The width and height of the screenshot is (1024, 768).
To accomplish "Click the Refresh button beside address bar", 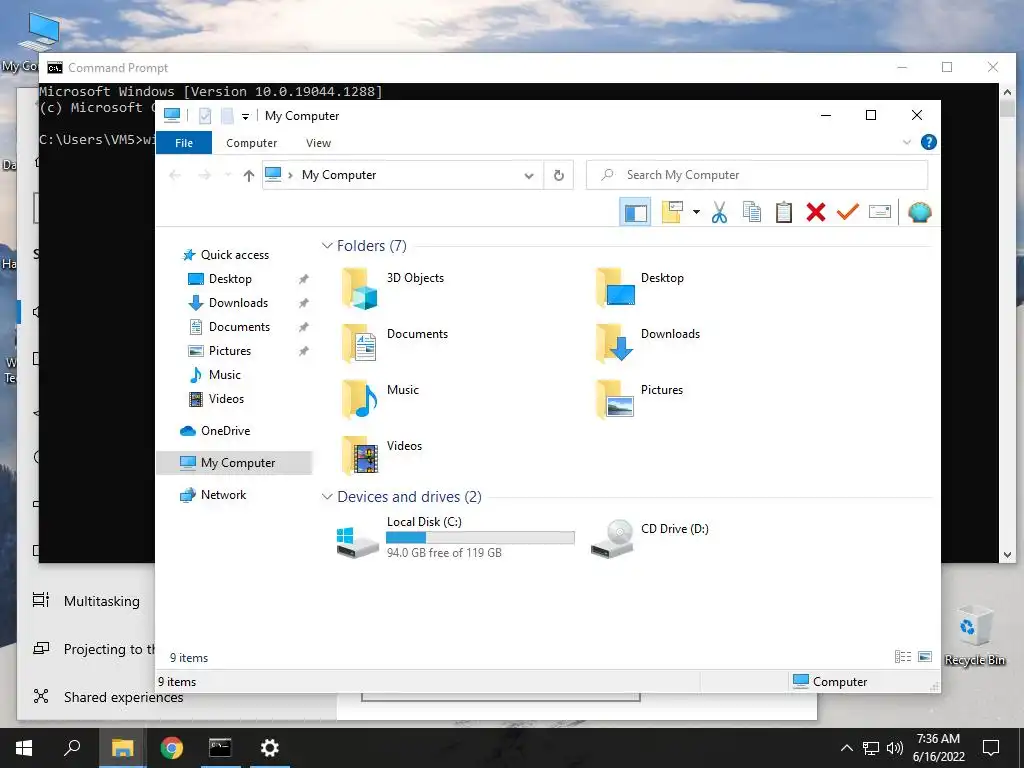I will click(558, 175).
